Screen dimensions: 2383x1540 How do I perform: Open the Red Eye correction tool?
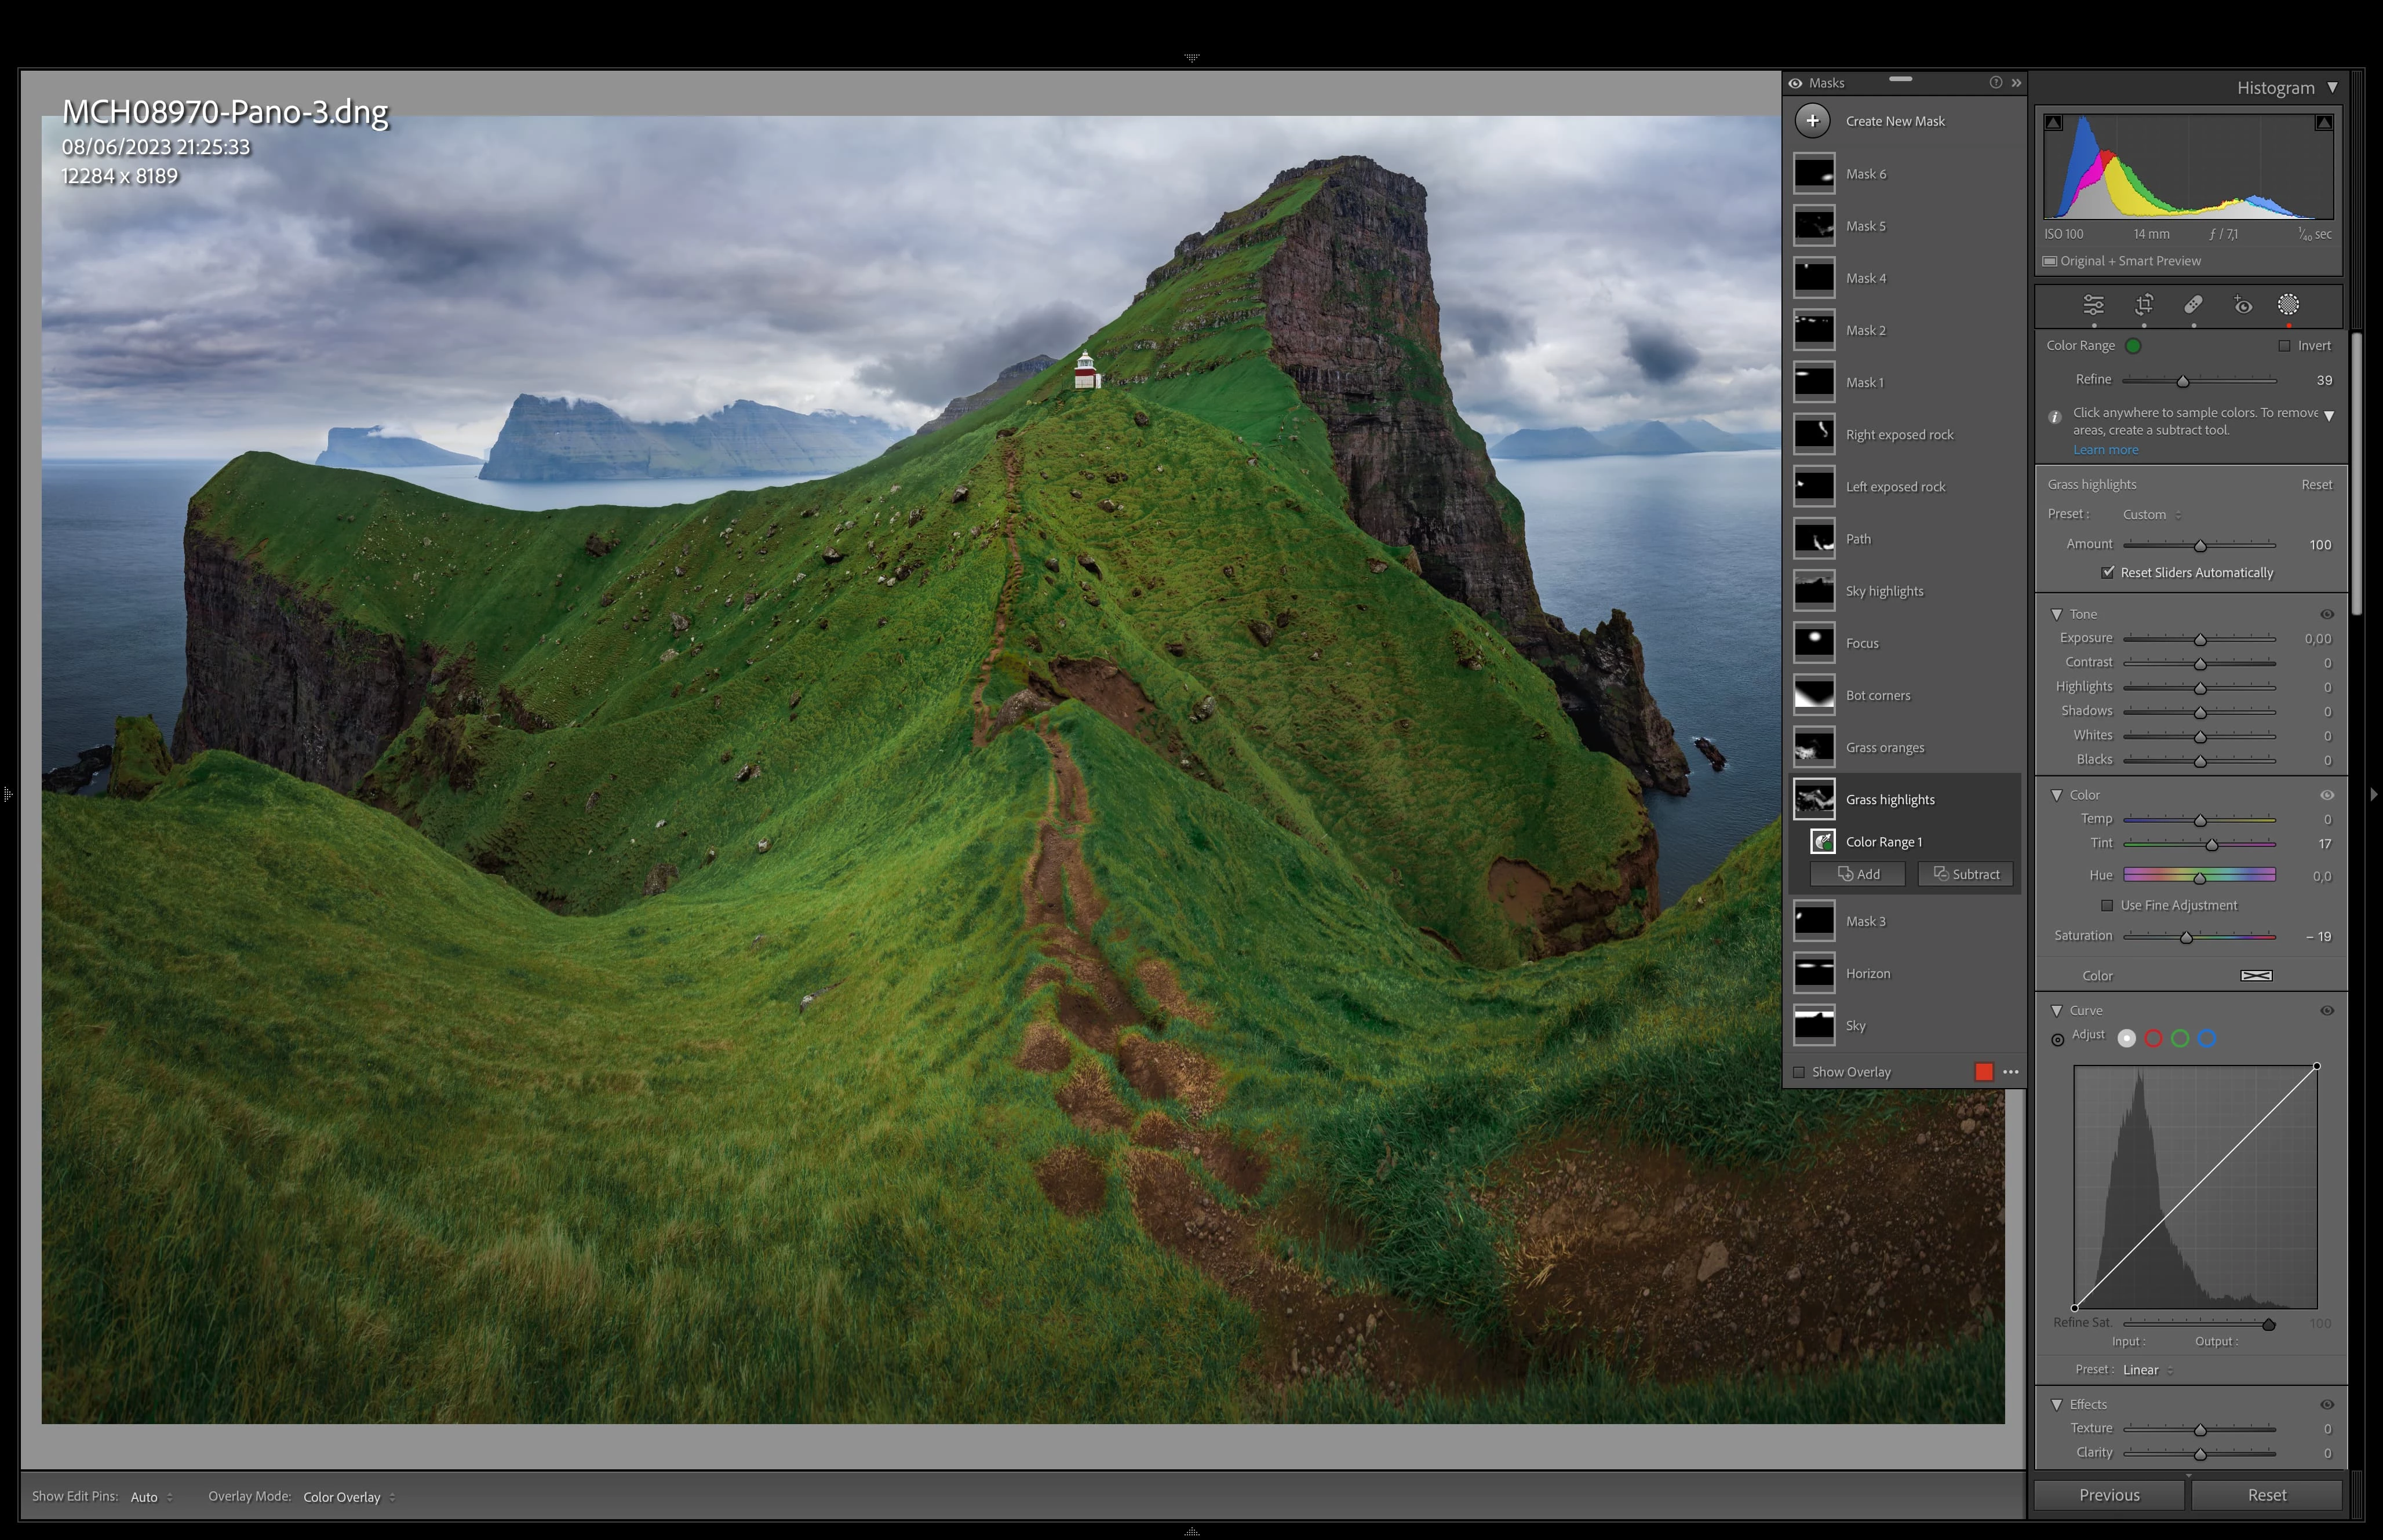2243,306
